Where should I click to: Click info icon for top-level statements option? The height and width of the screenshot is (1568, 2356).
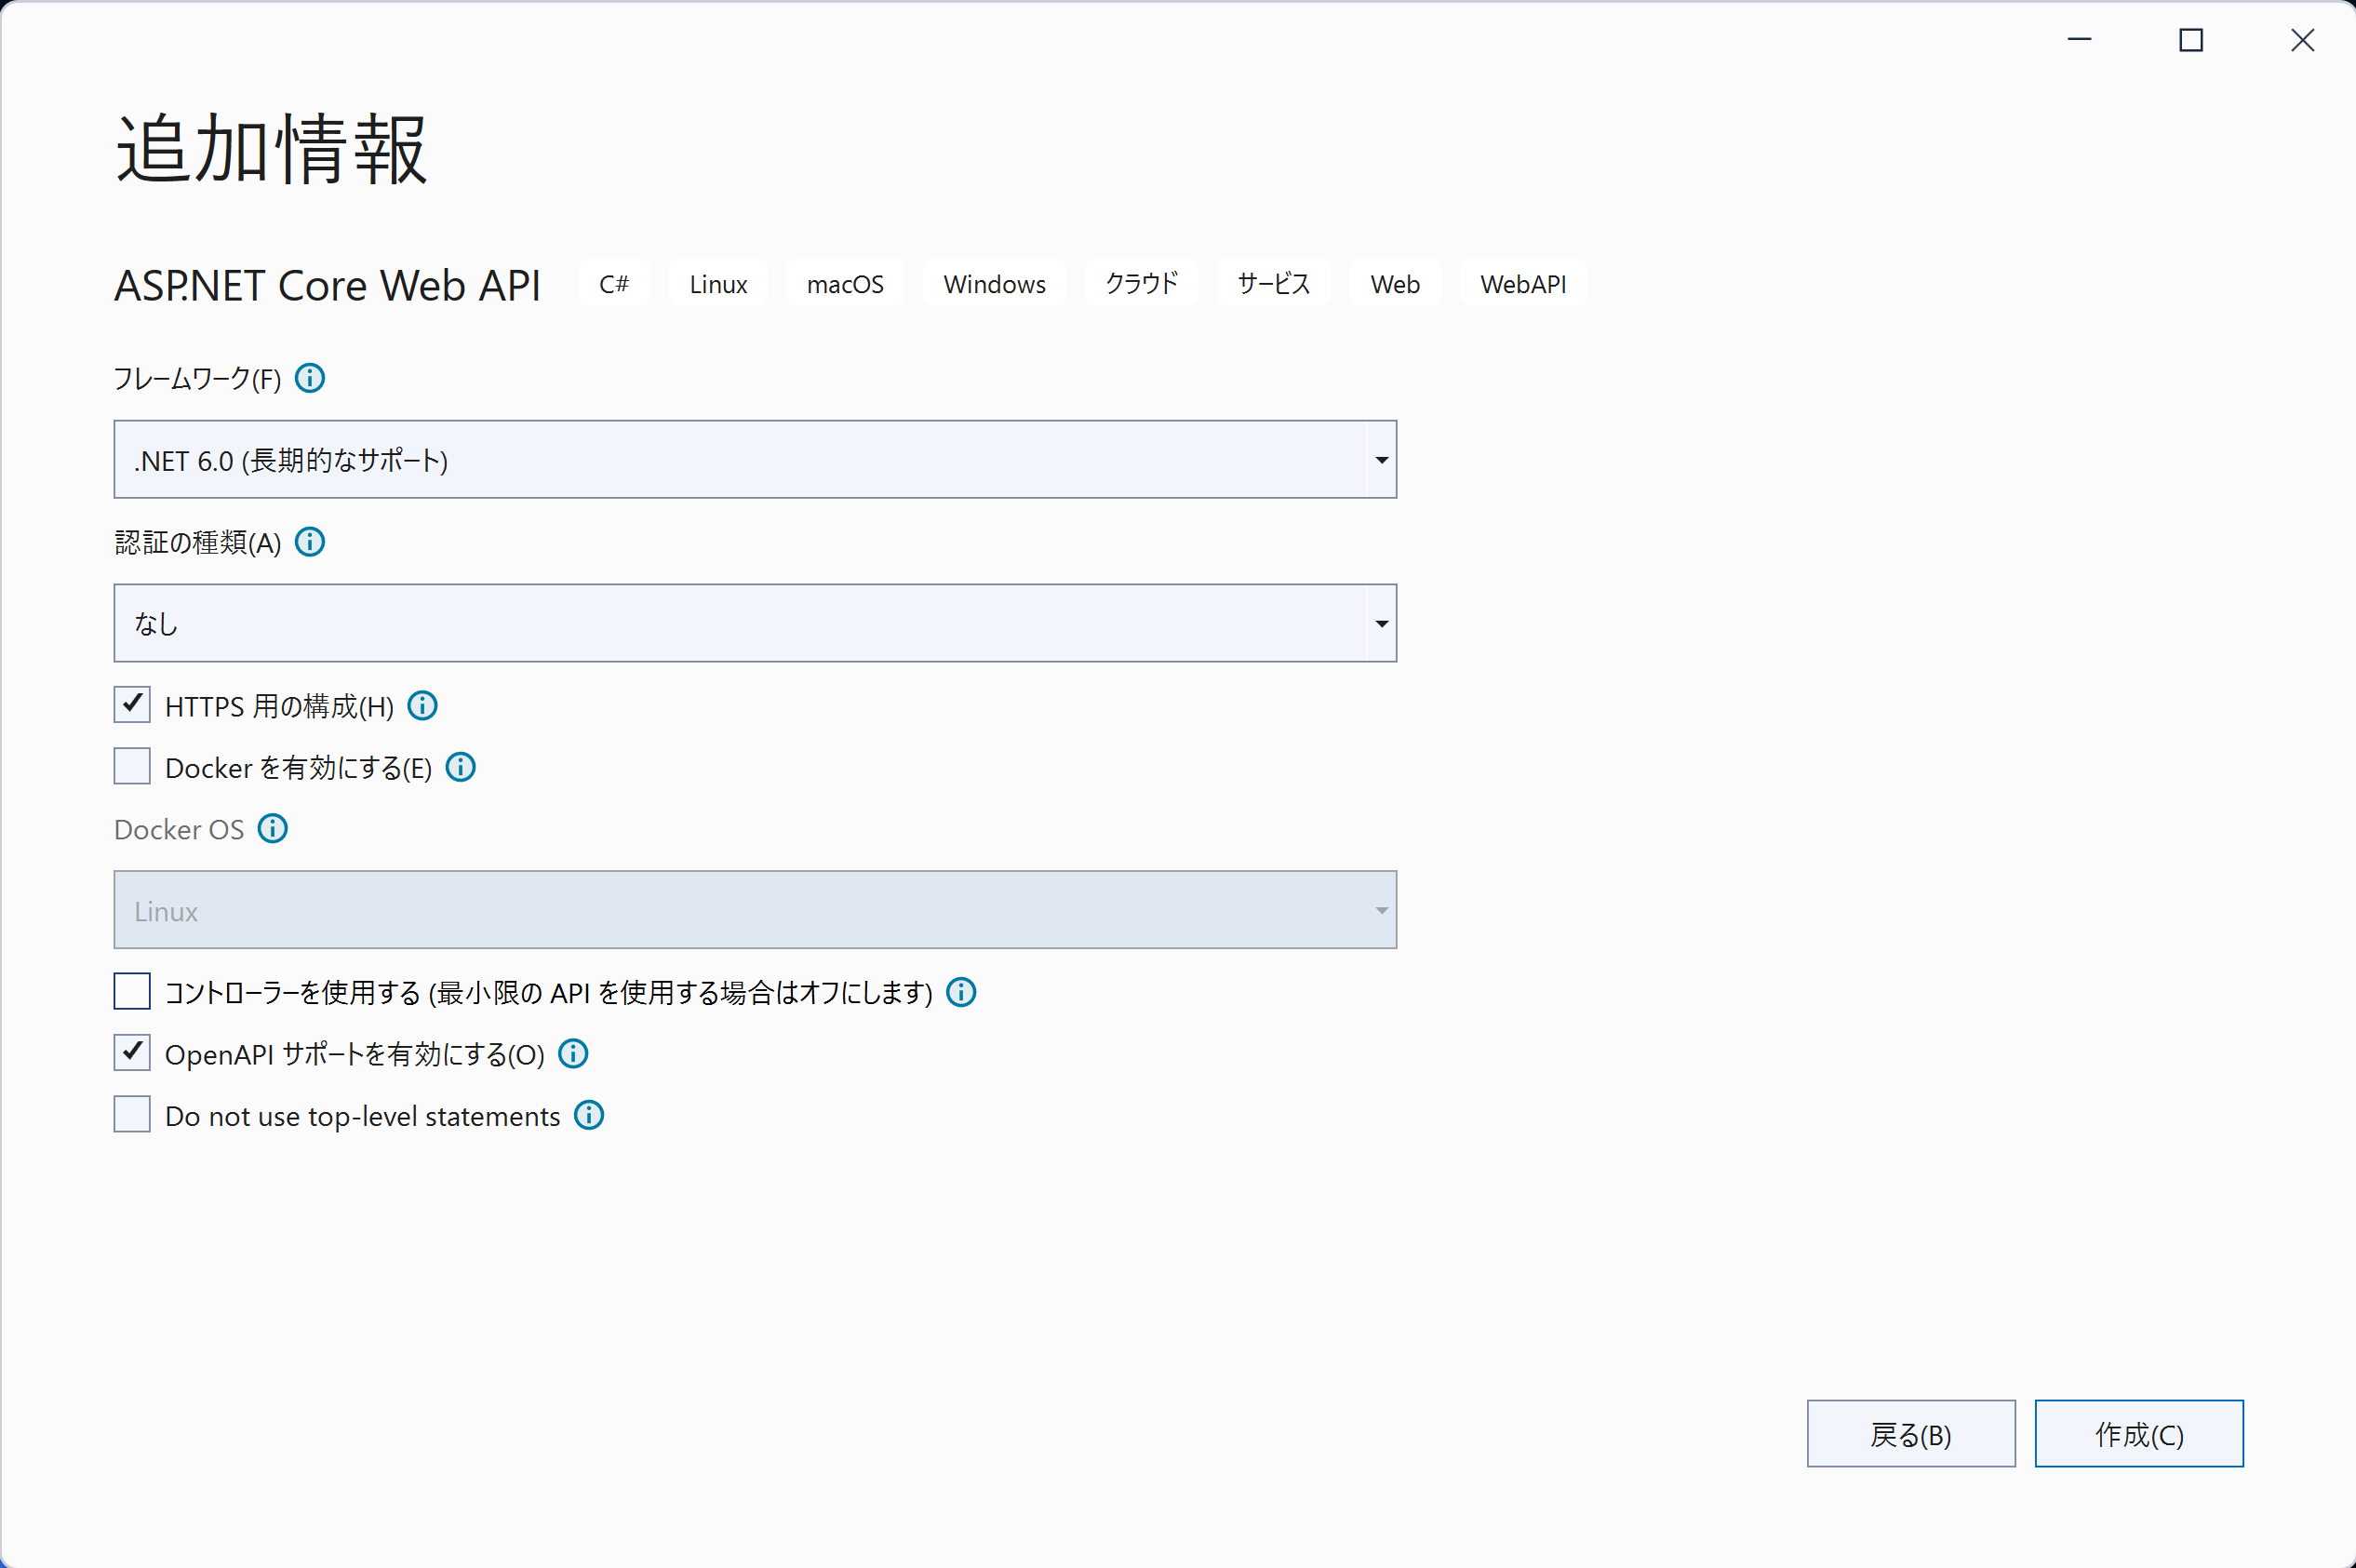(x=589, y=1115)
